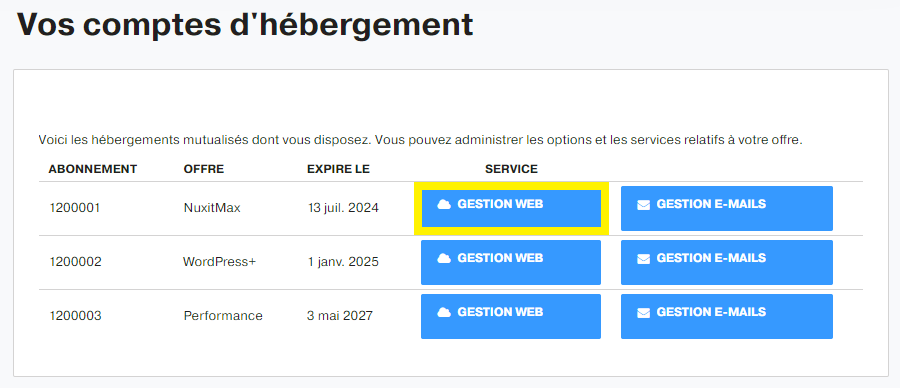Click cloud icon in Performance row
The image size is (900, 388).
coord(444,312)
